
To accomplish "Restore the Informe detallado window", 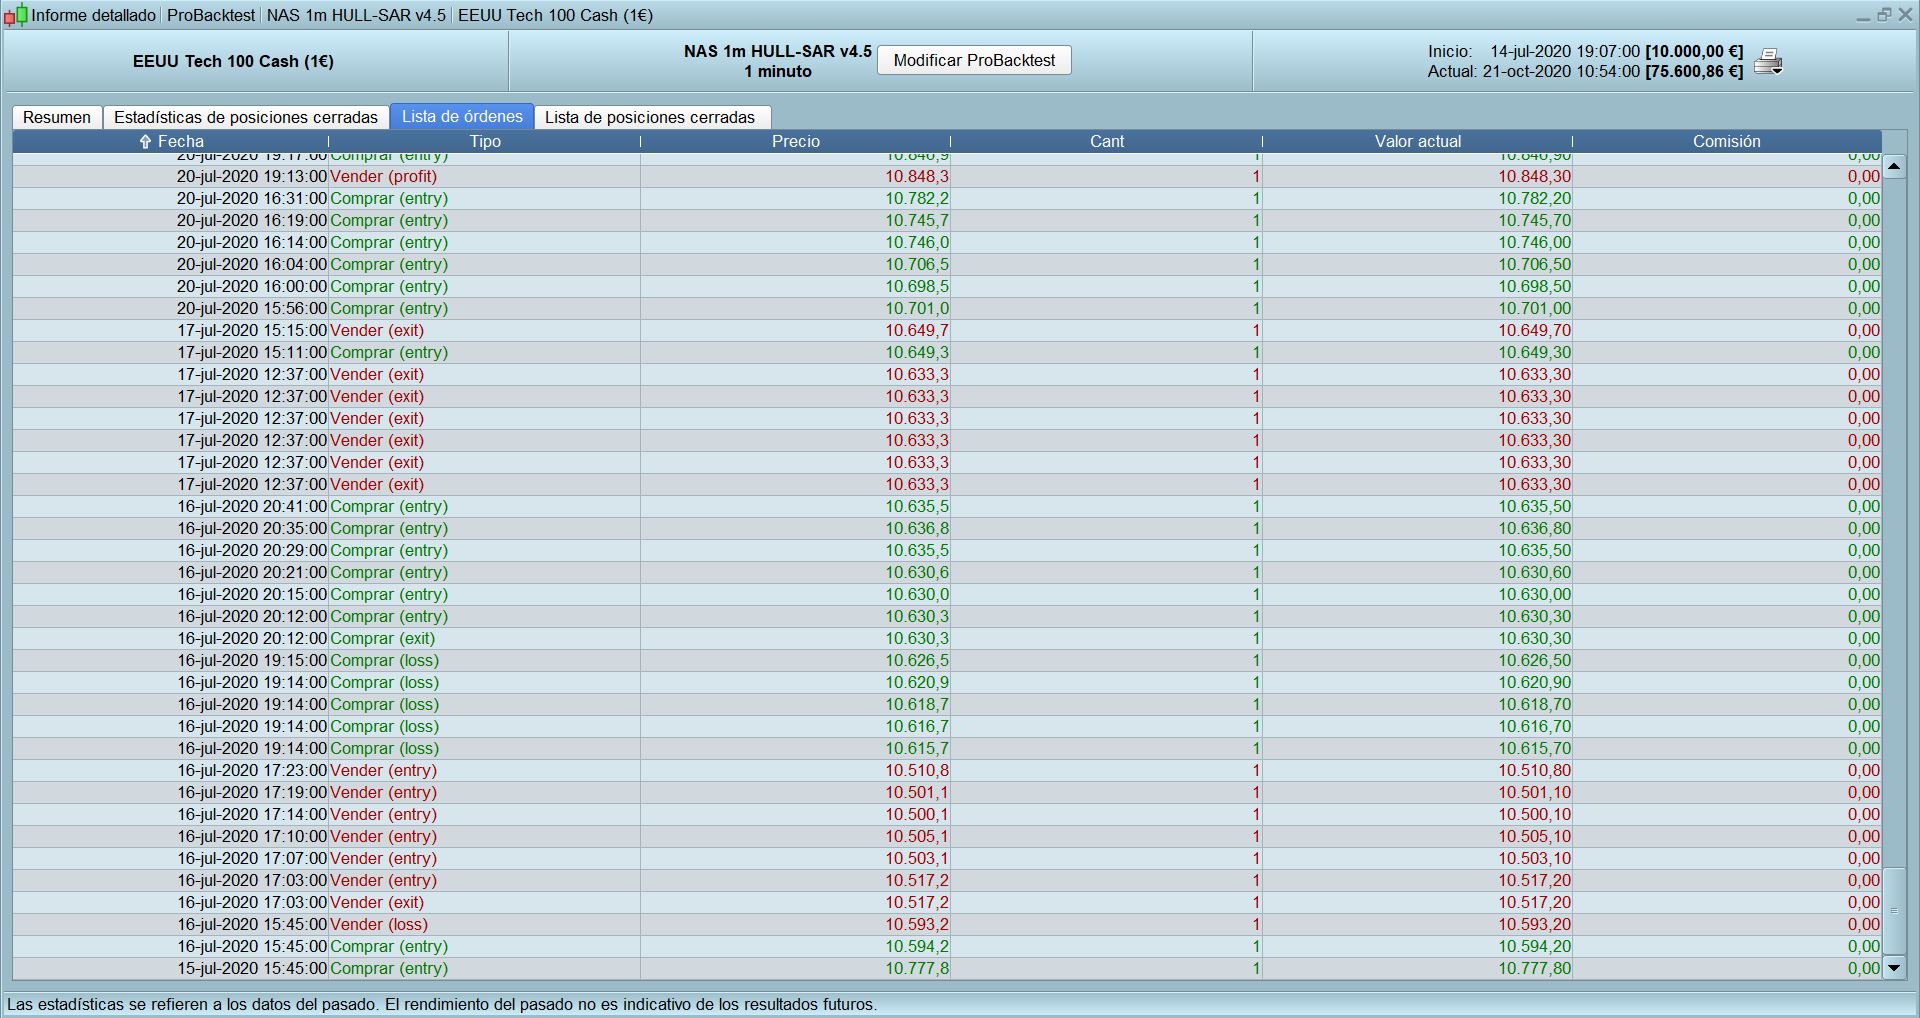I will point(1884,15).
